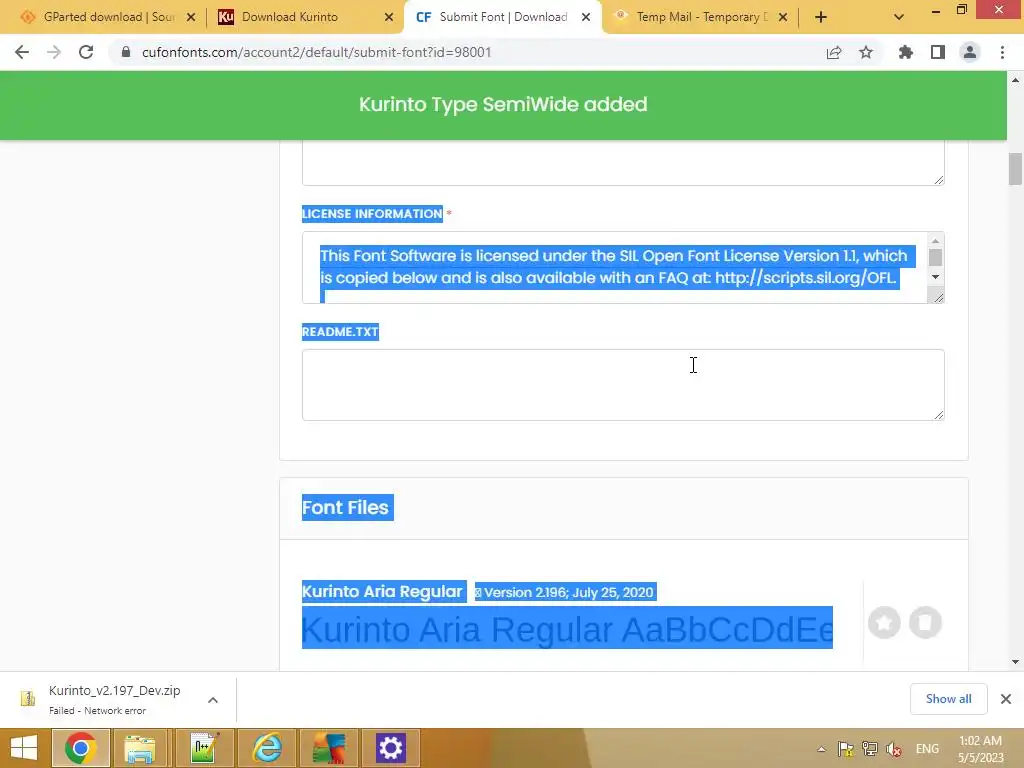Delete Kurinto Aria Regular with trash icon

[x=925, y=622]
